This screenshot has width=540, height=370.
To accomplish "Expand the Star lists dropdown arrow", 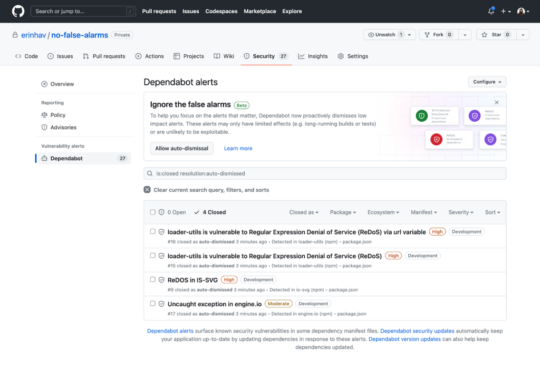I will pos(523,35).
